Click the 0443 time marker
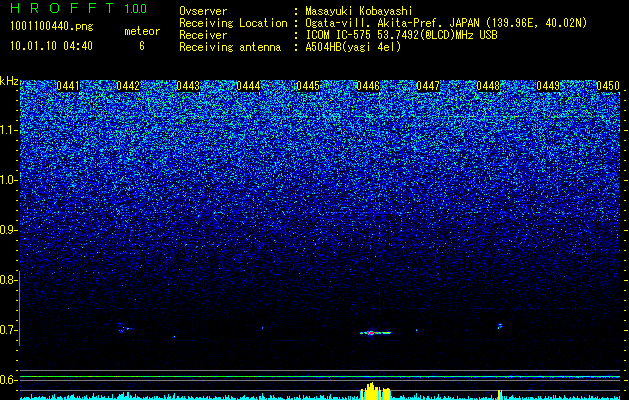629x400 pixels. click(x=188, y=86)
